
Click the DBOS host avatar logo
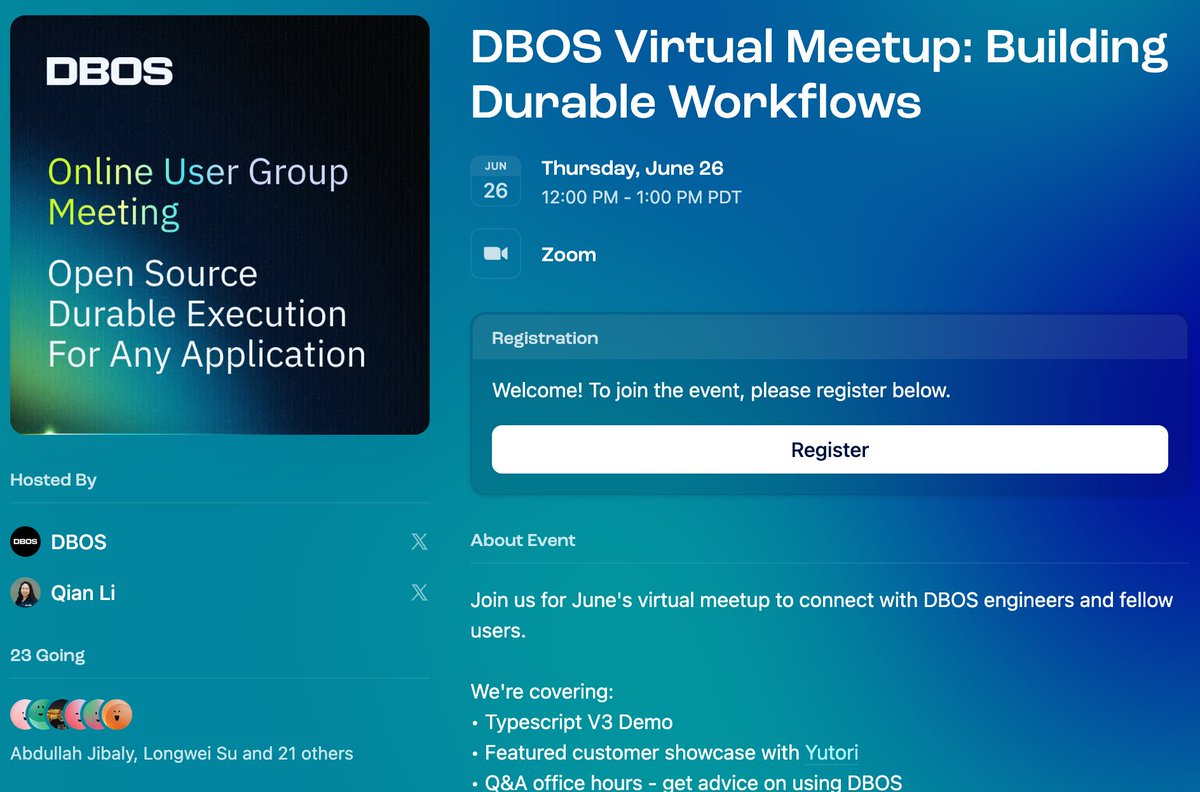coord(25,542)
